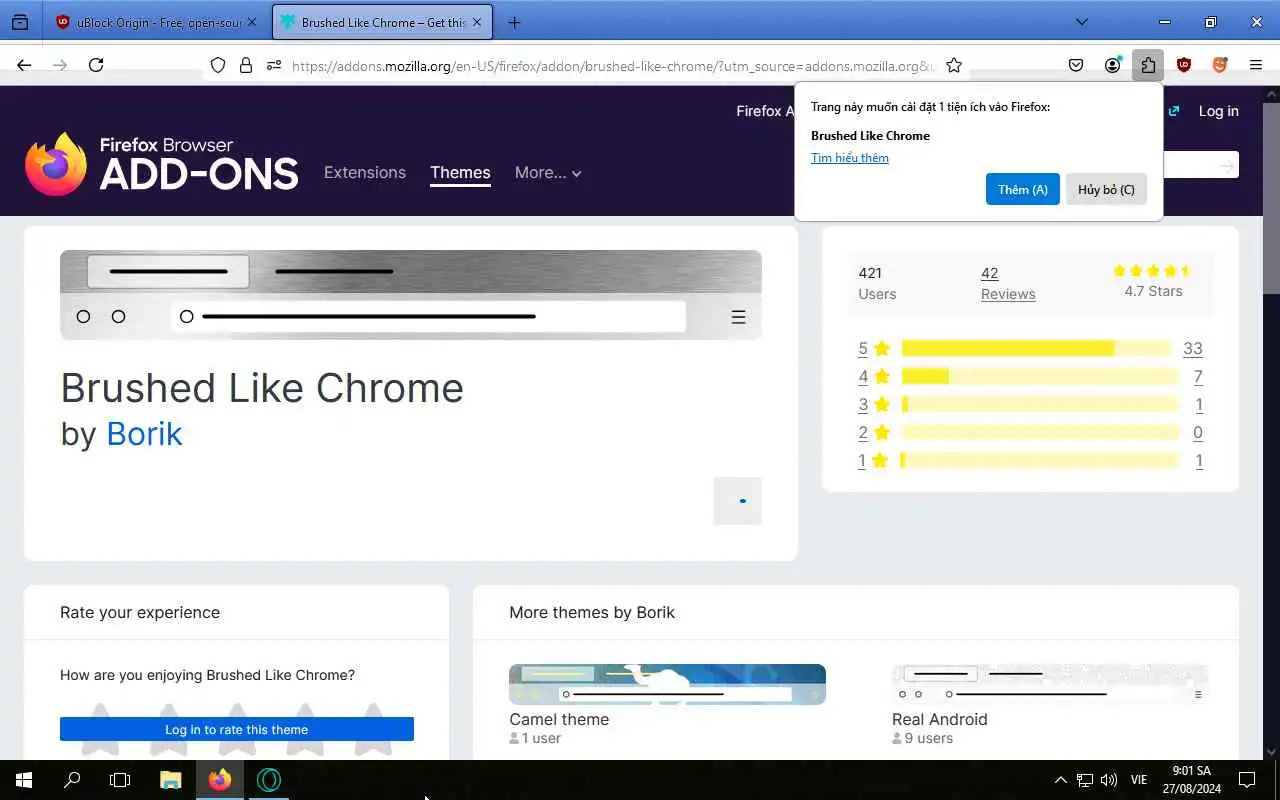Reload the current page
The width and height of the screenshot is (1280, 800).
pyautogui.click(x=96, y=65)
